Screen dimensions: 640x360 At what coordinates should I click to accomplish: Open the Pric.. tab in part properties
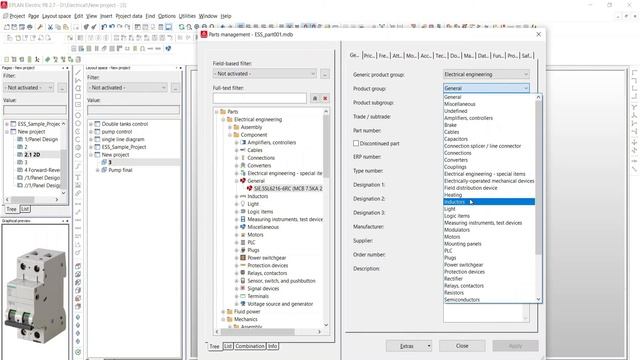pos(369,56)
